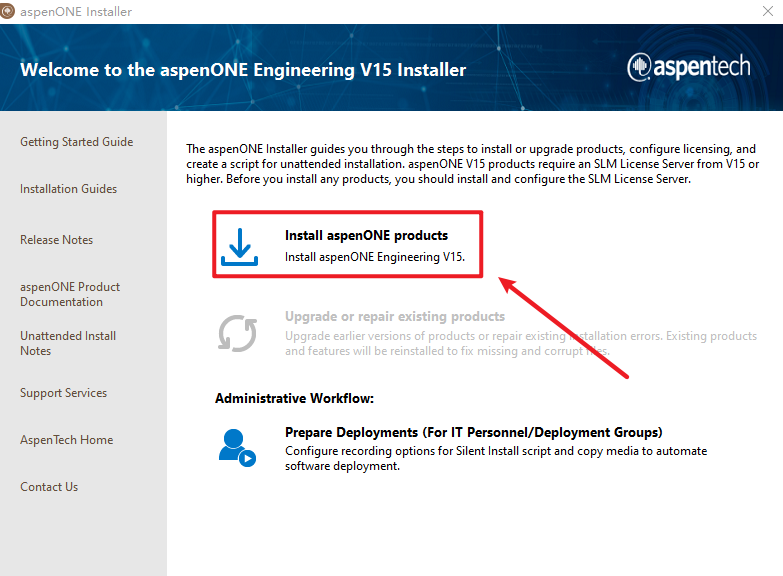
Task: Open the Installation Guides link
Action: (x=68, y=189)
